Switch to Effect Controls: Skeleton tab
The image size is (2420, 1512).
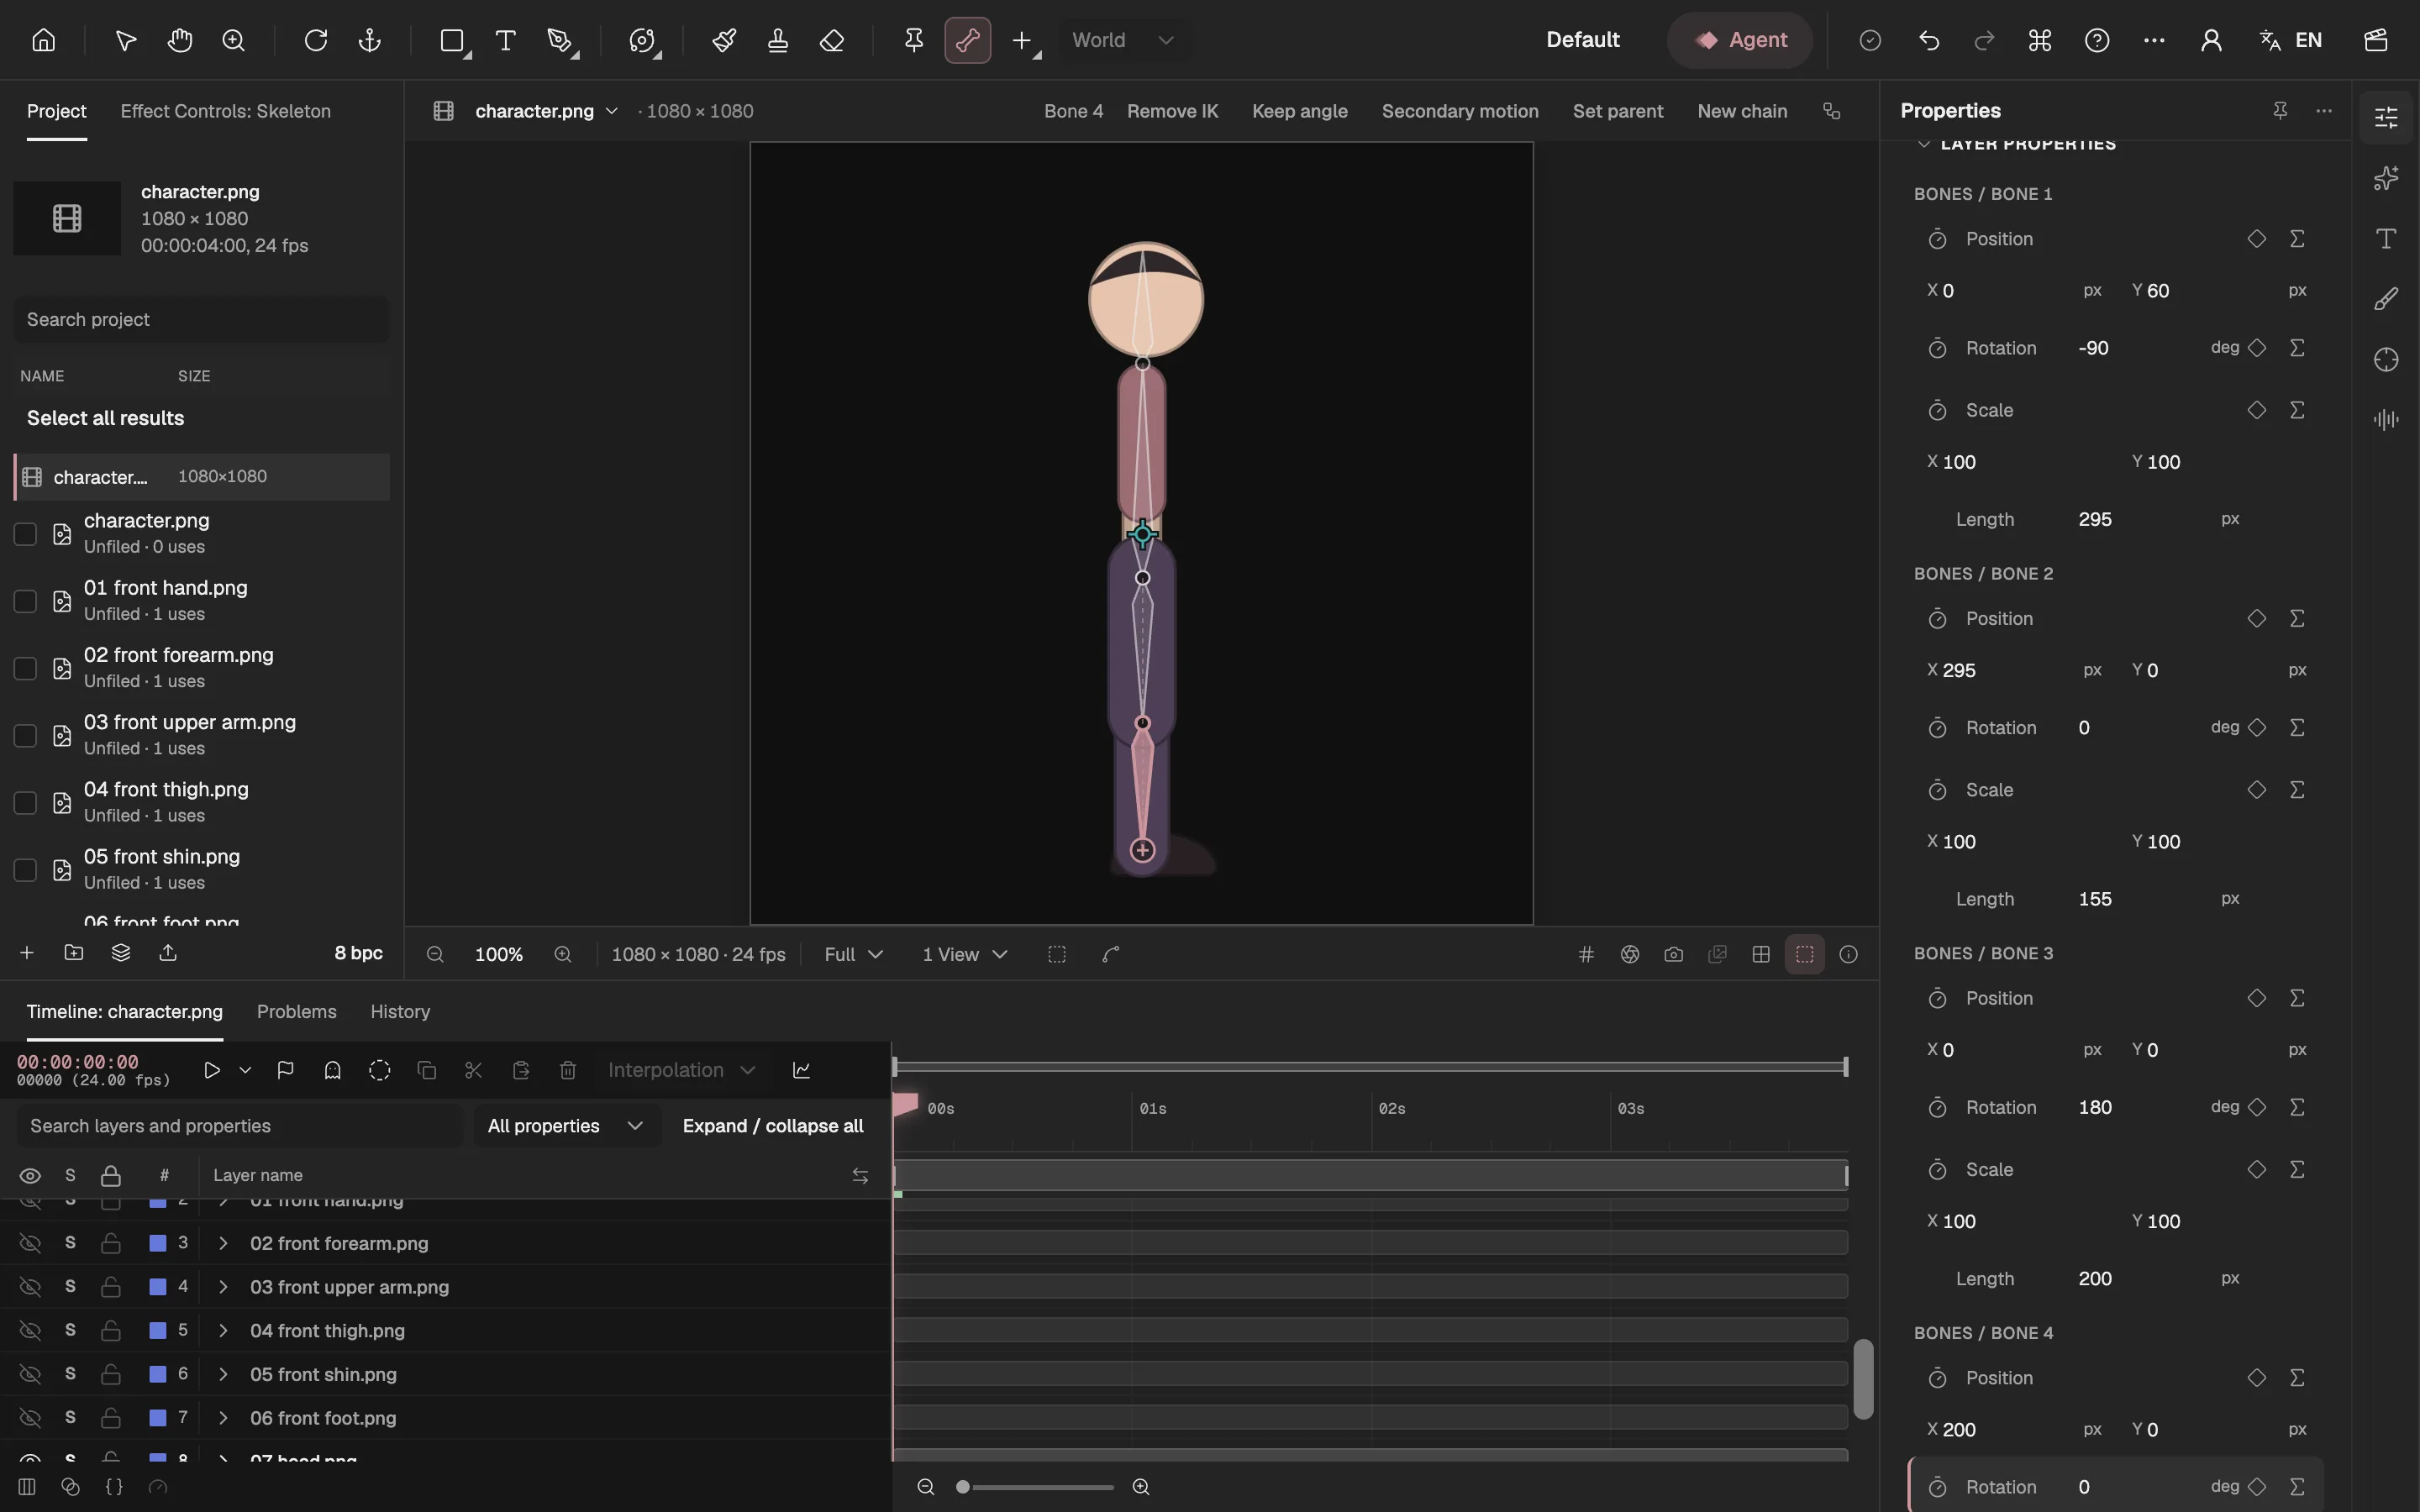coord(225,111)
